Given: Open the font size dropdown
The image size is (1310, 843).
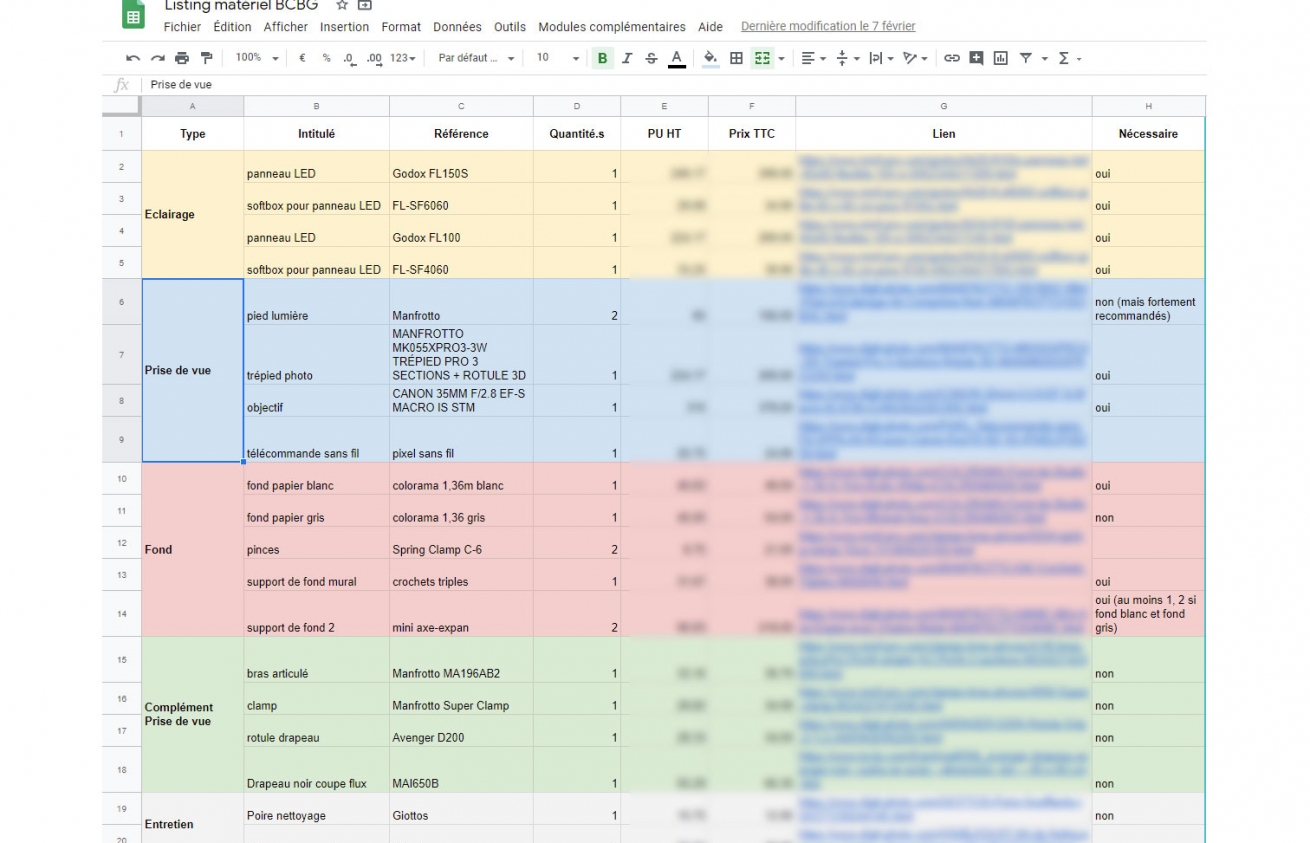Looking at the screenshot, I should pos(558,58).
